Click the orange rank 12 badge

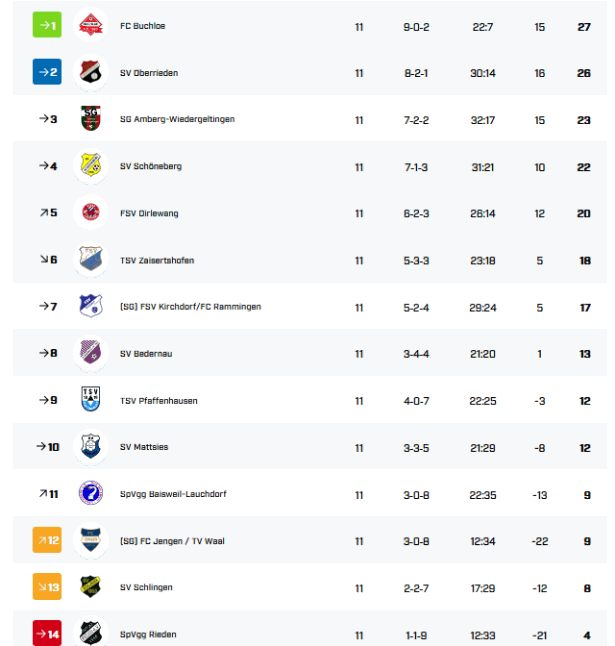coord(48,541)
